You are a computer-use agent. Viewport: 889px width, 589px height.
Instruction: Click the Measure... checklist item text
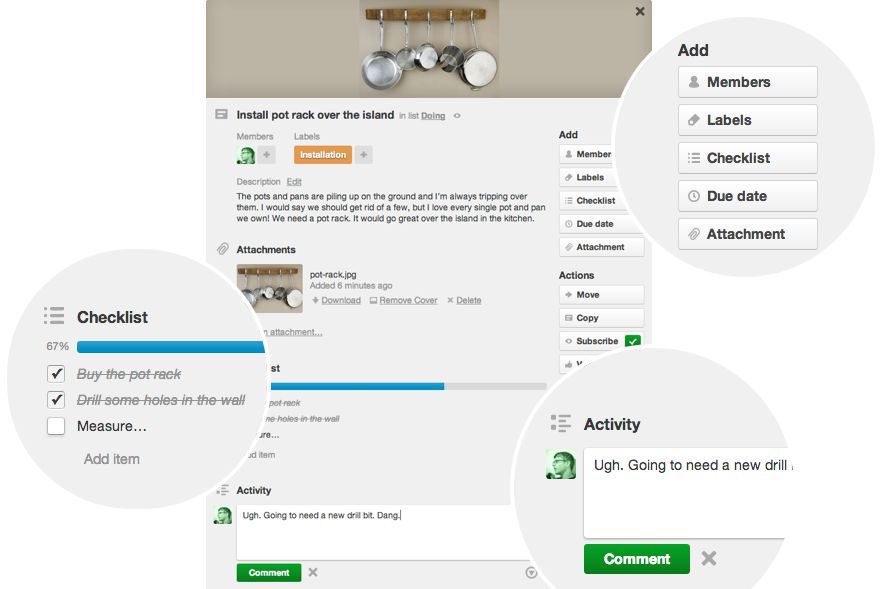click(112, 426)
